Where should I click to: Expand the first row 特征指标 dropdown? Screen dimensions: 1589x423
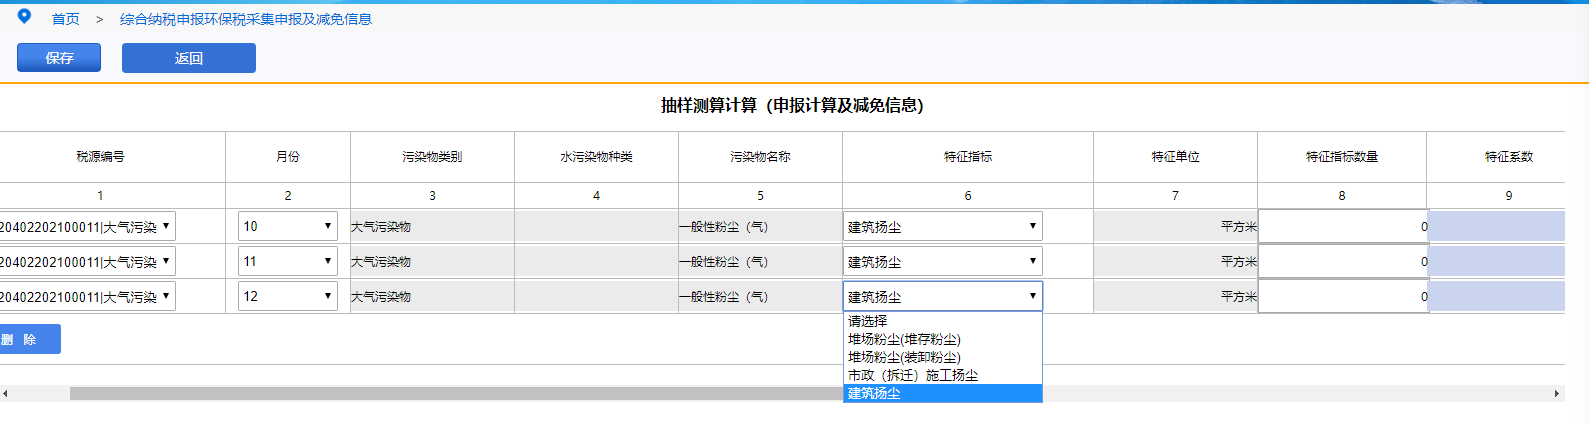pyautogui.click(x=942, y=226)
